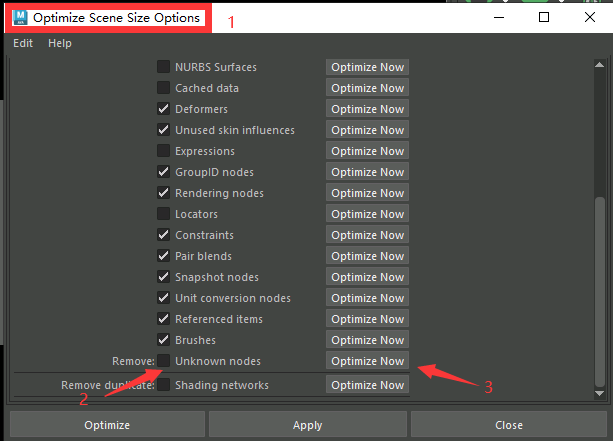Click the vertical scrollbar of options list
Image resolution: width=613 pixels, height=441 pixels.
600,290
